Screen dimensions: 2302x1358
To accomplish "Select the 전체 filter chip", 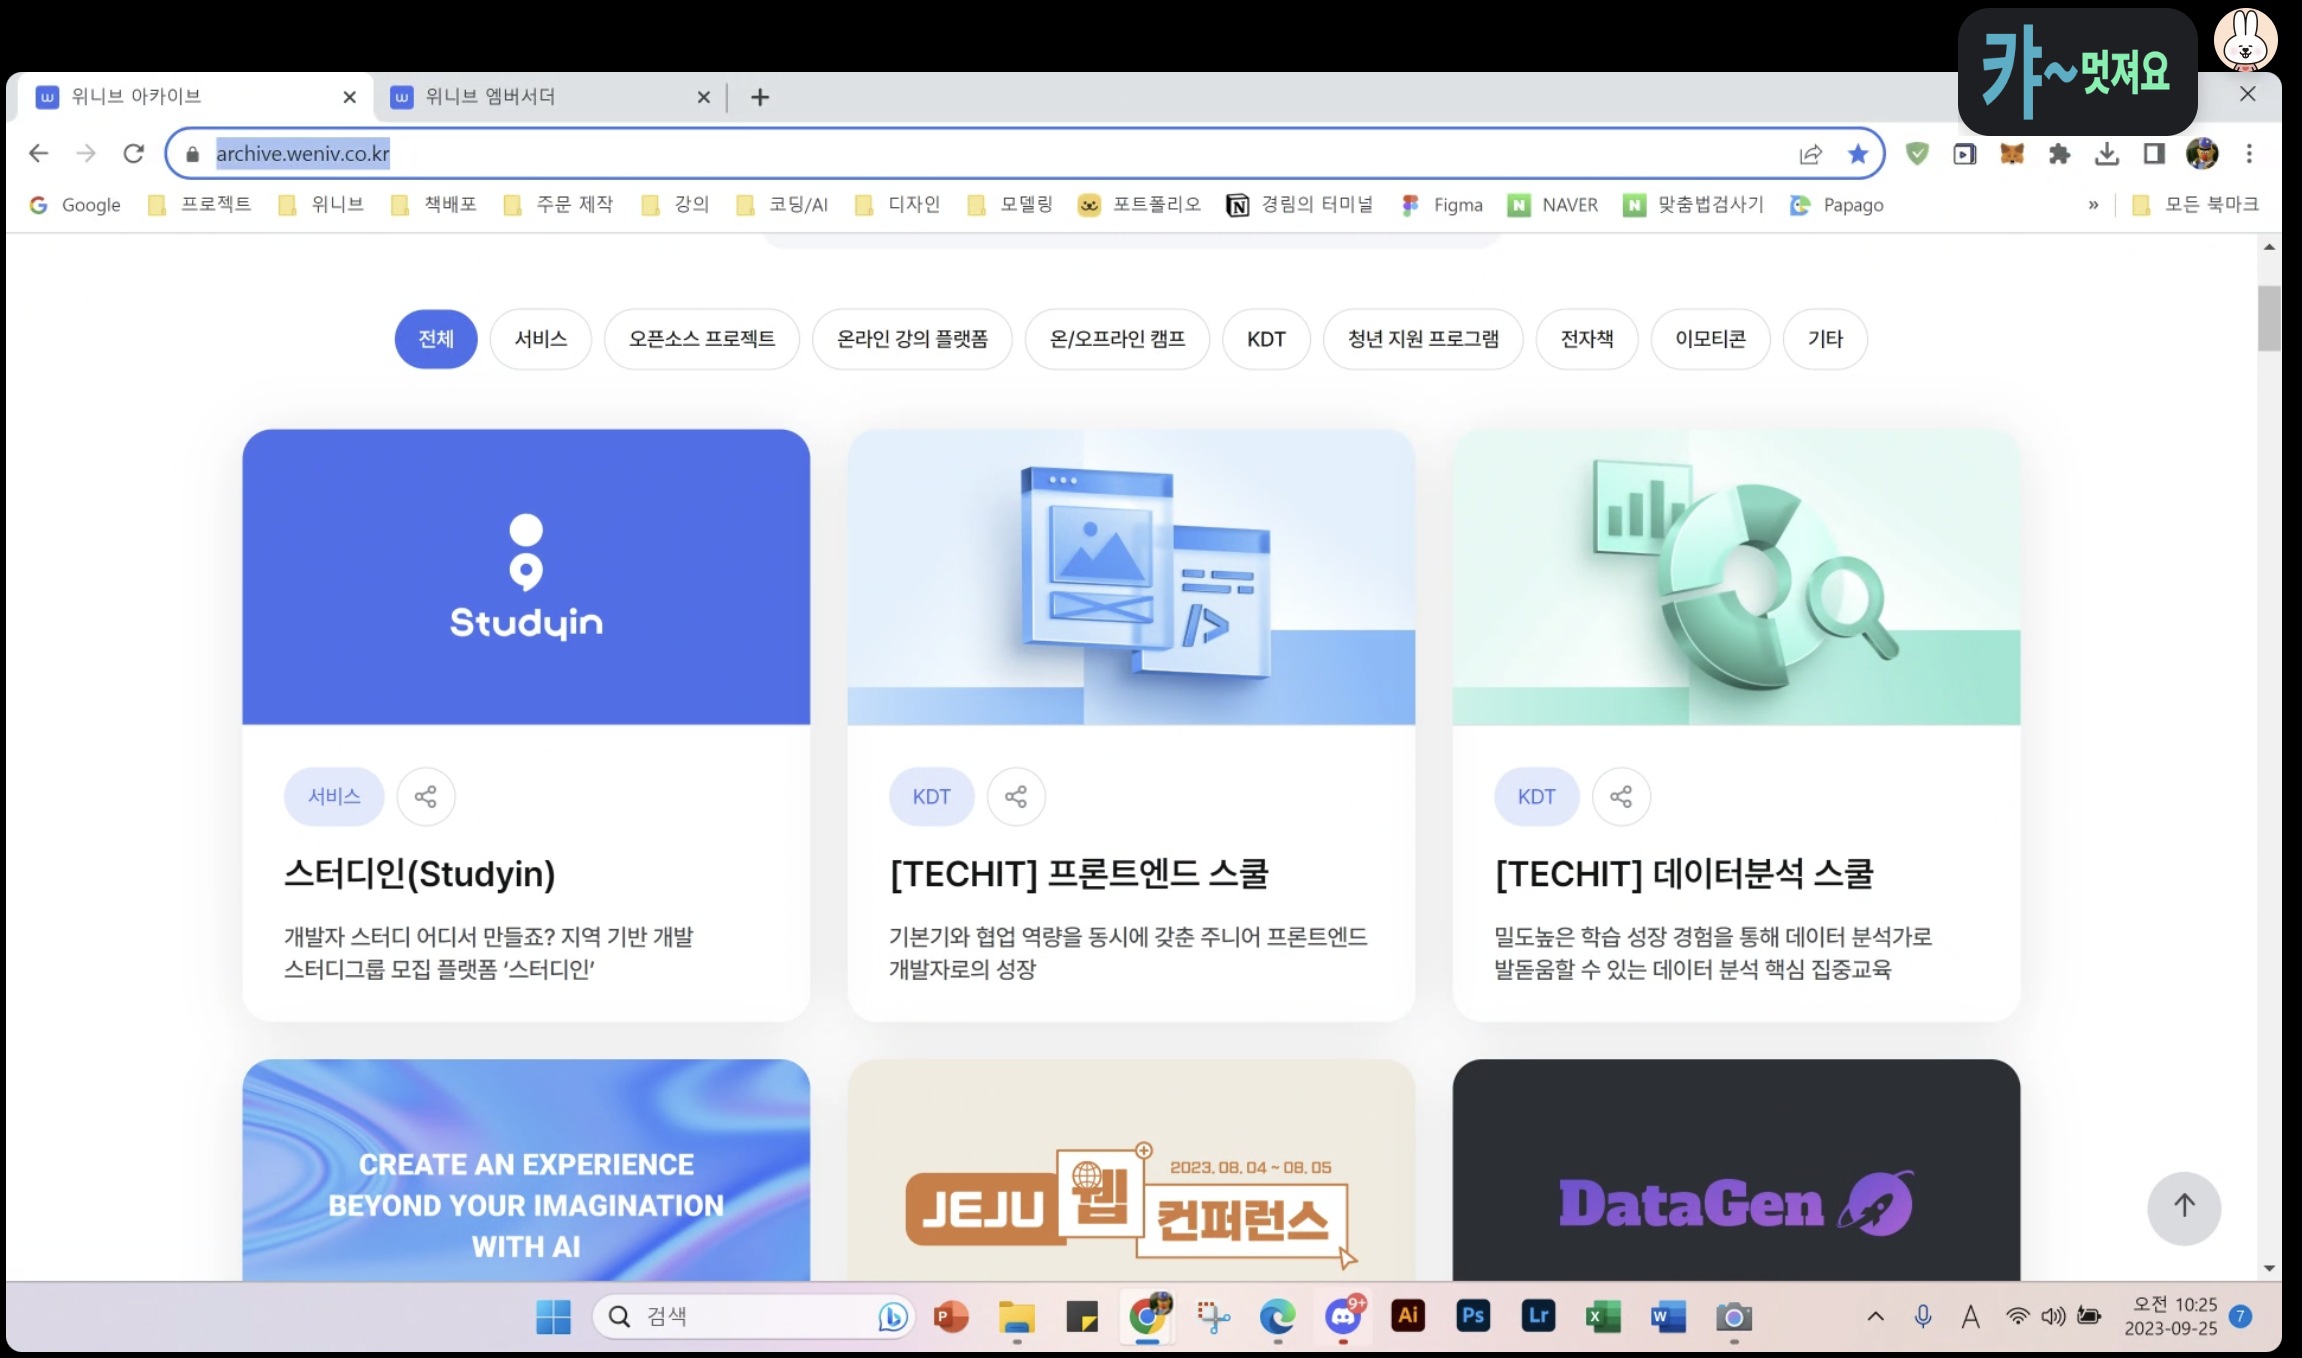I will point(436,339).
